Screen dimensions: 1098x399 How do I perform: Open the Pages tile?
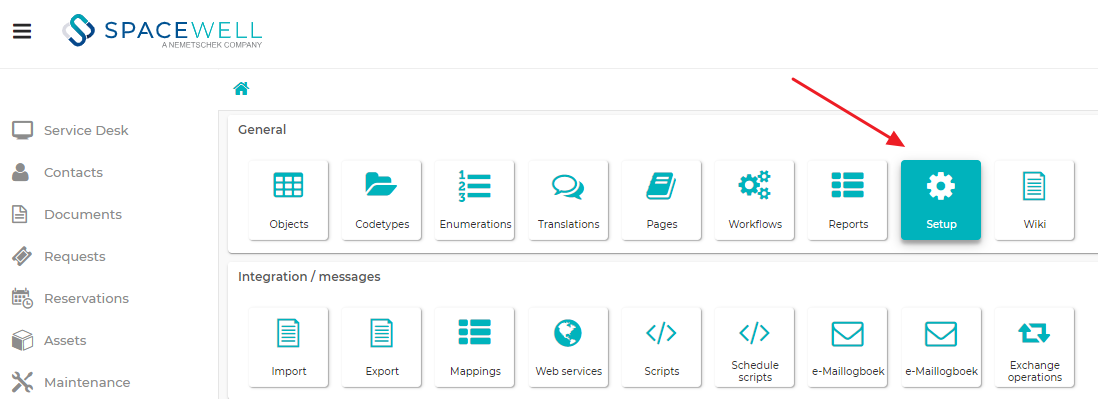pos(662,200)
